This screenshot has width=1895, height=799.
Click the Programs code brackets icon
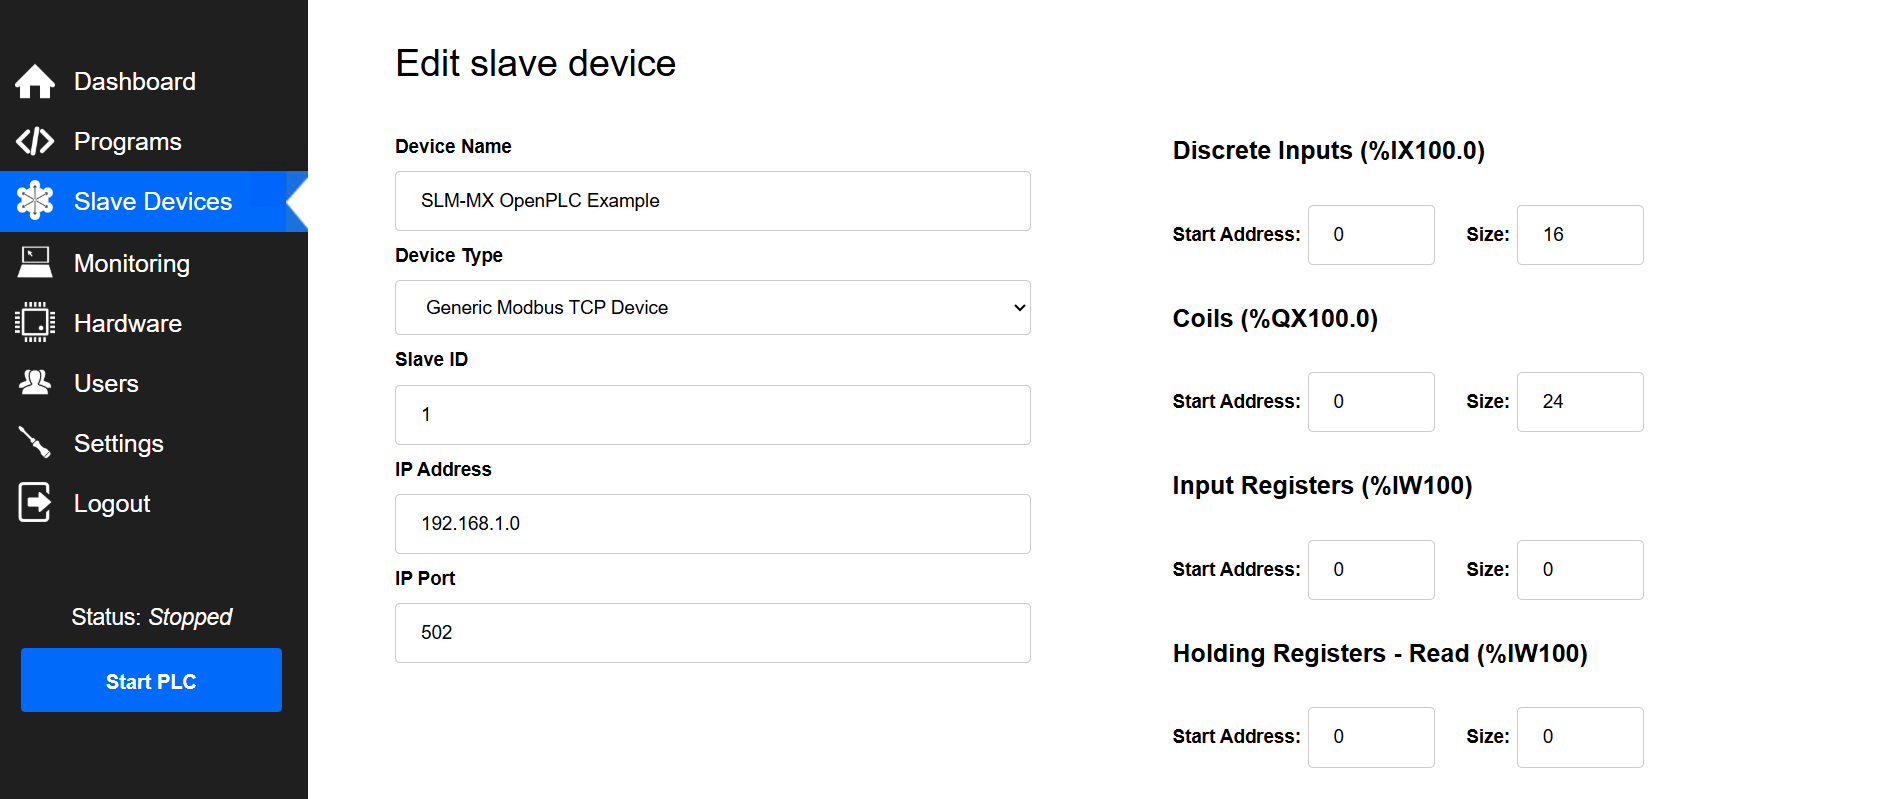click(35, 141)
